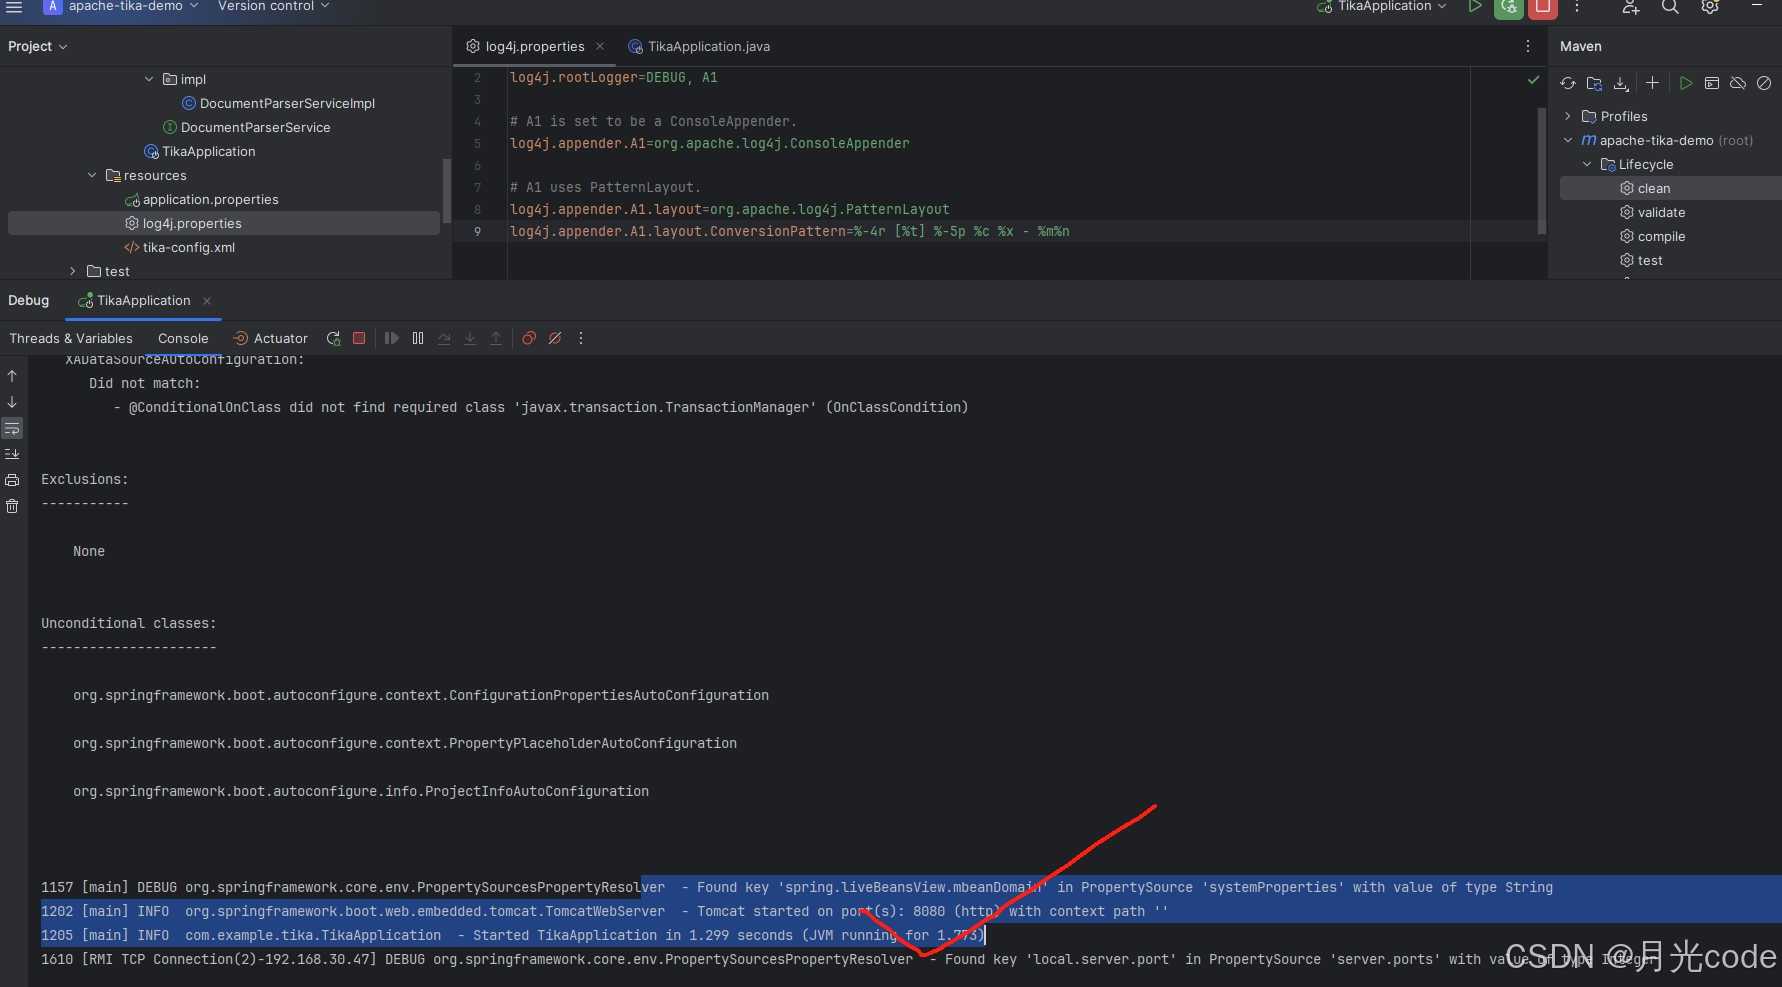The width and height of the screenshot is (1782, 987).
Task: Toggle Mute Breakpoints
Action: pos(555,338)
